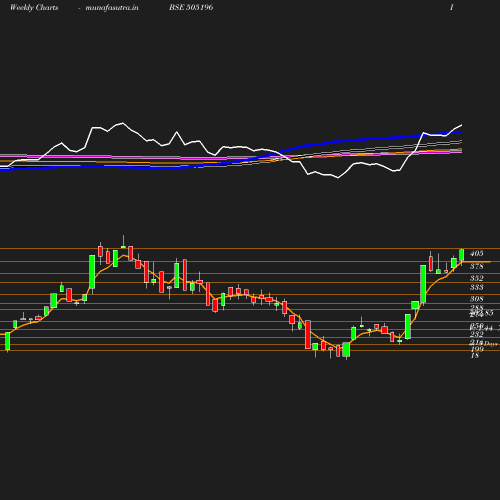The height and width of the screenshot is (500, 500).
Task: Select the 333 price level label
Action: click(476, 287)
